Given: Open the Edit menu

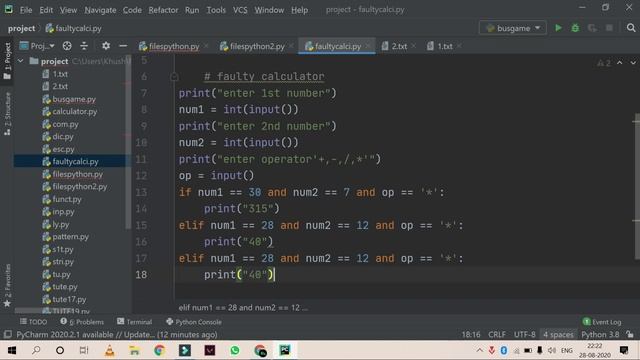Looking at the screenshot, I should pos(46,10).
